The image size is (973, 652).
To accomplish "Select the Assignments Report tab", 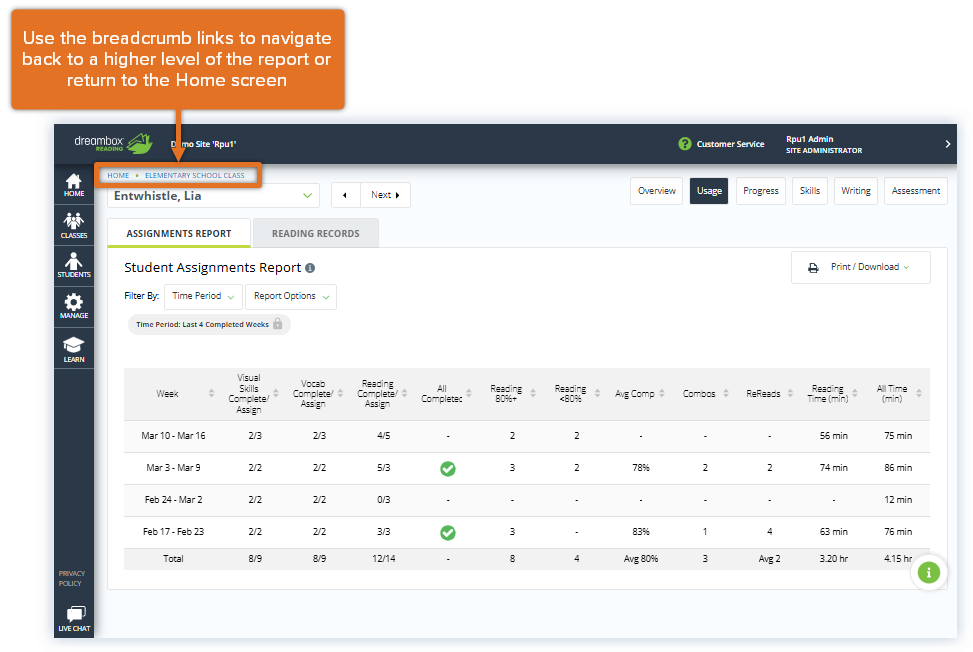I will pos(178,233).
